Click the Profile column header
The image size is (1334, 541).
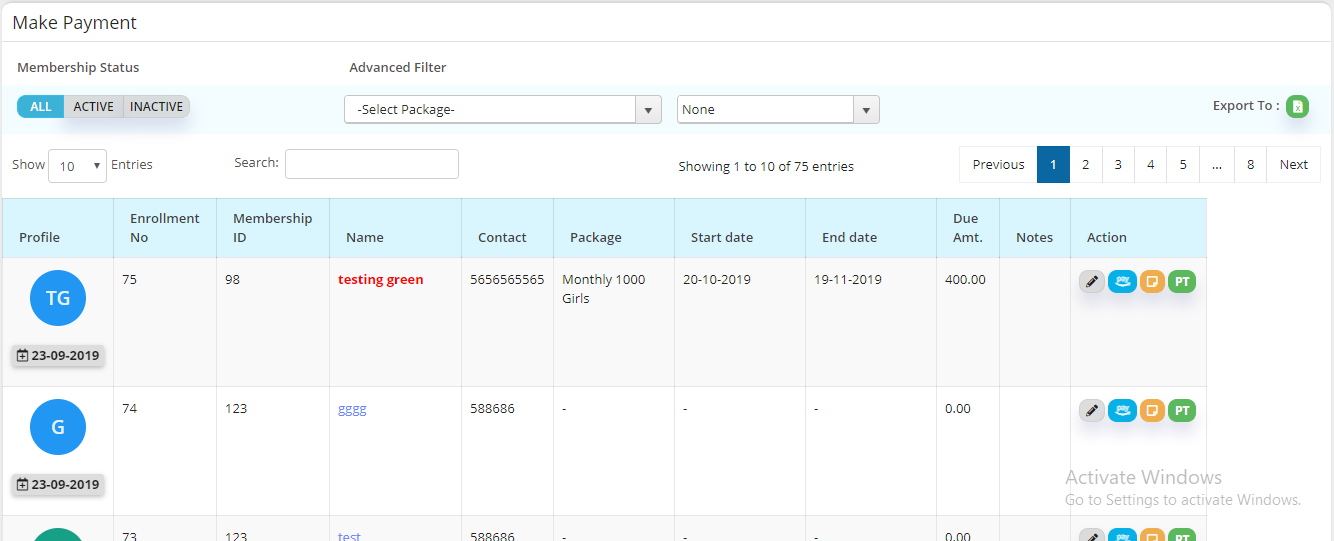[x=58, y=228]
